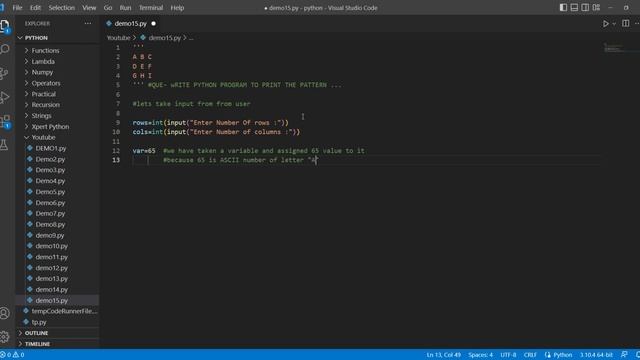Change encoding via UTF-8 status item

[x=508, y=355]
